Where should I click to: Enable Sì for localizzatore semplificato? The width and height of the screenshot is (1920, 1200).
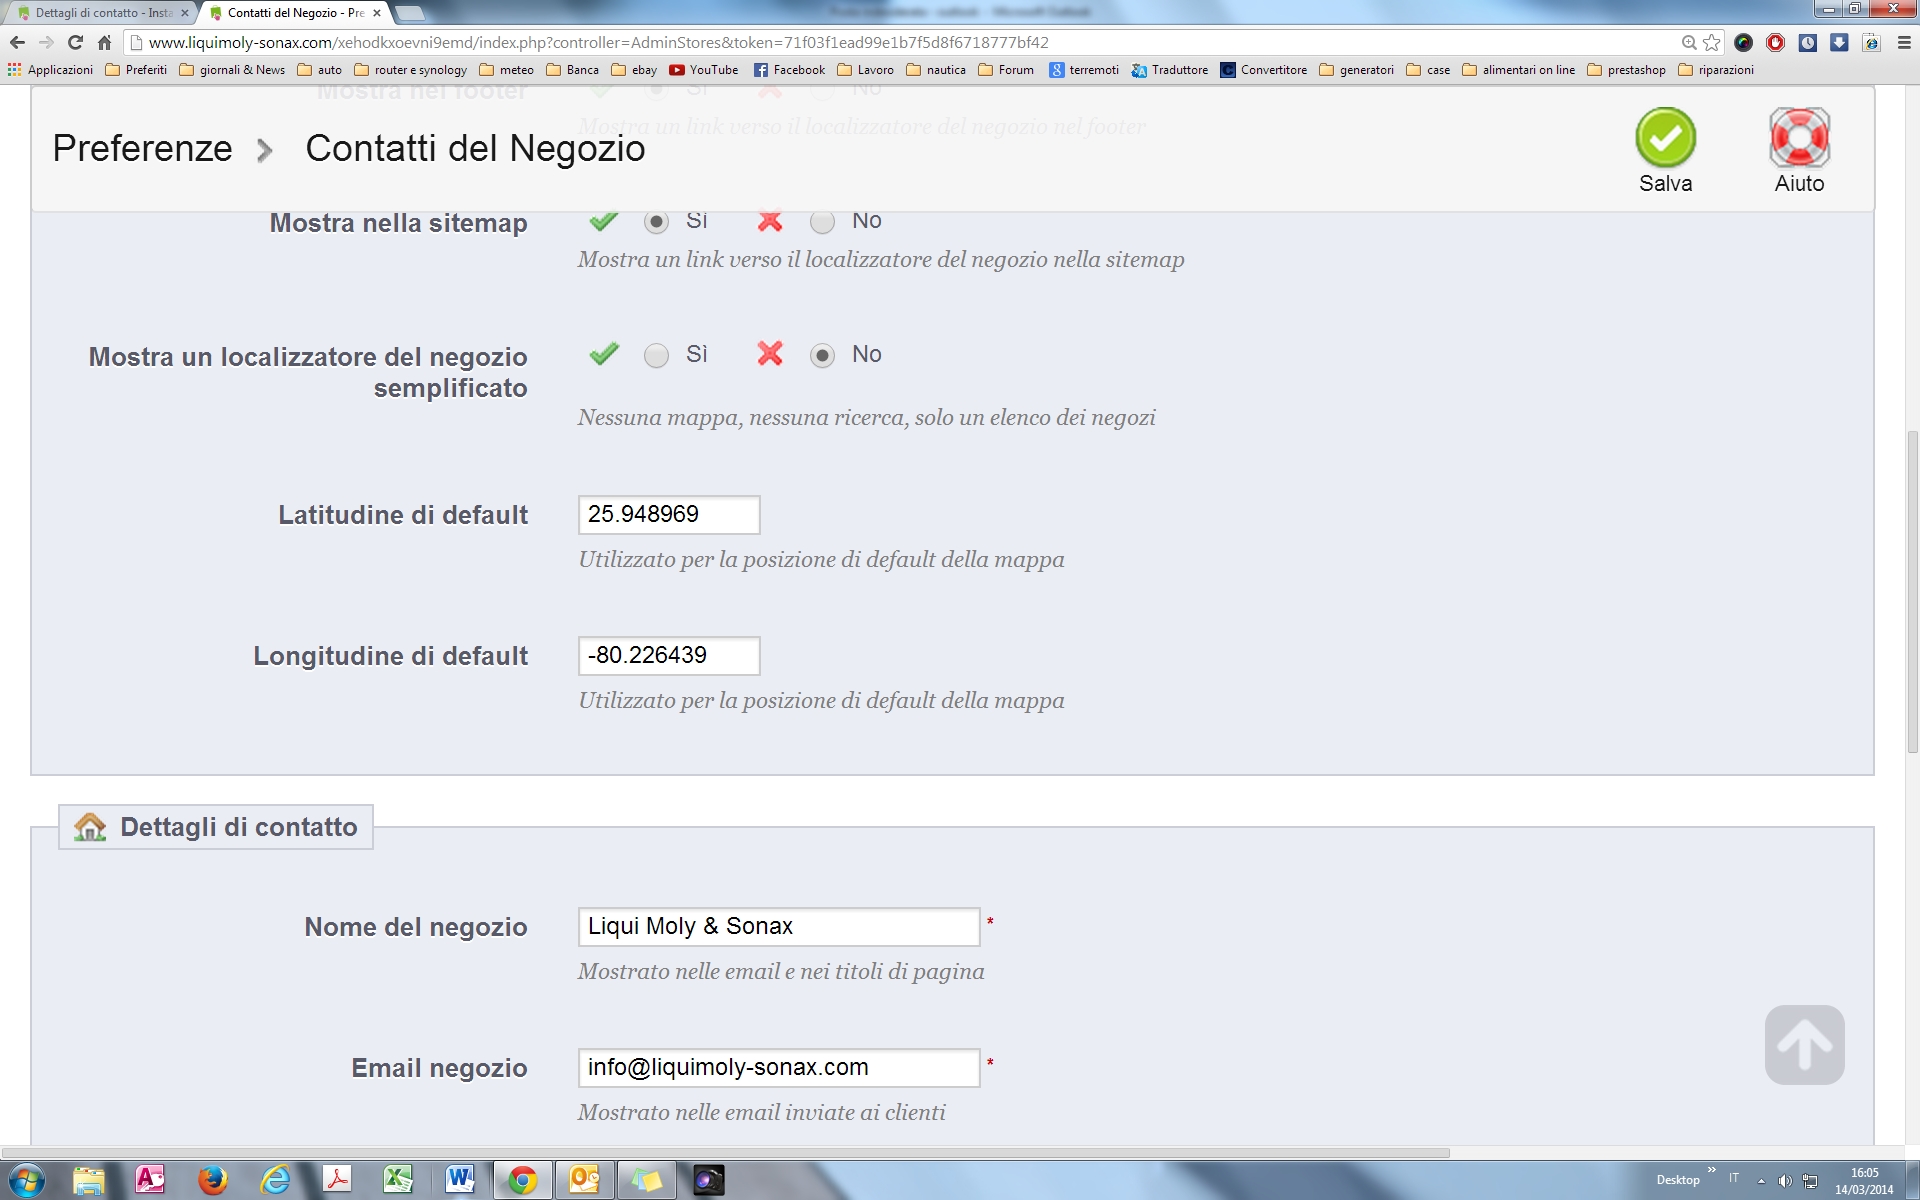pos(656,356)
